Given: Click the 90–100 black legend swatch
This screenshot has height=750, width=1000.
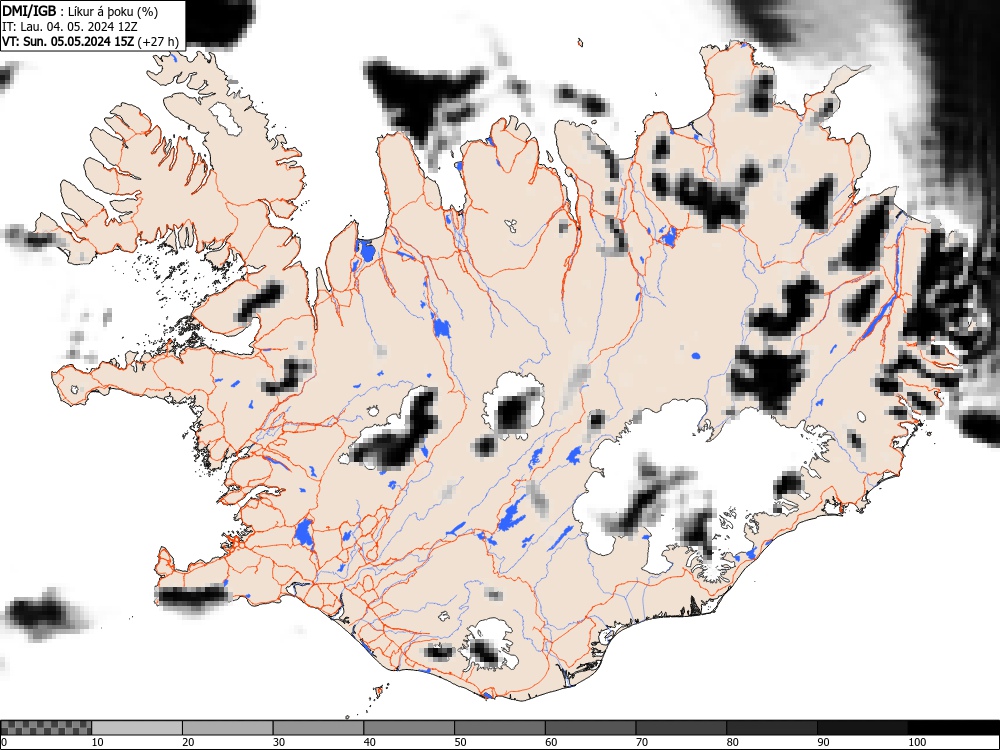Looking at the screenshot, I should (x=862, y=728).
